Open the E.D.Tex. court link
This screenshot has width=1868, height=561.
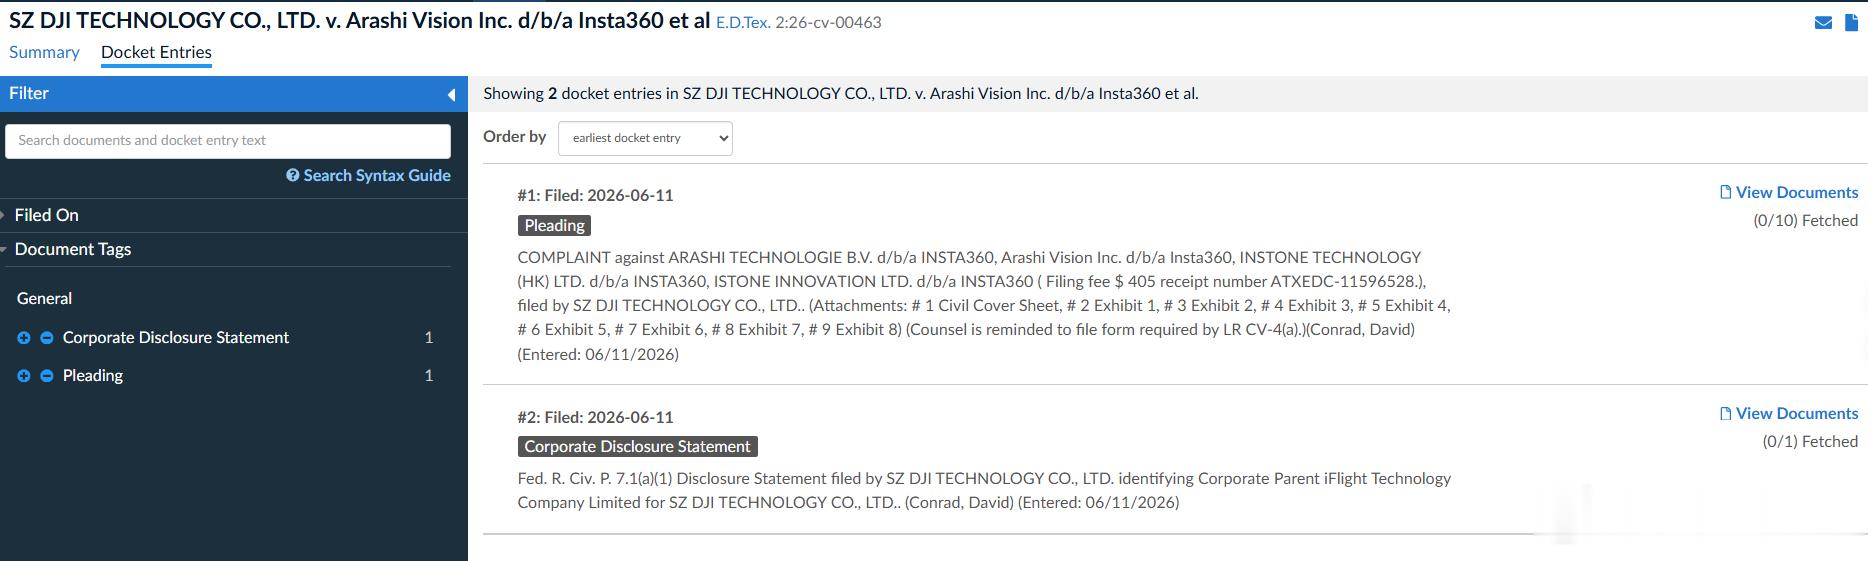point(743,22)
